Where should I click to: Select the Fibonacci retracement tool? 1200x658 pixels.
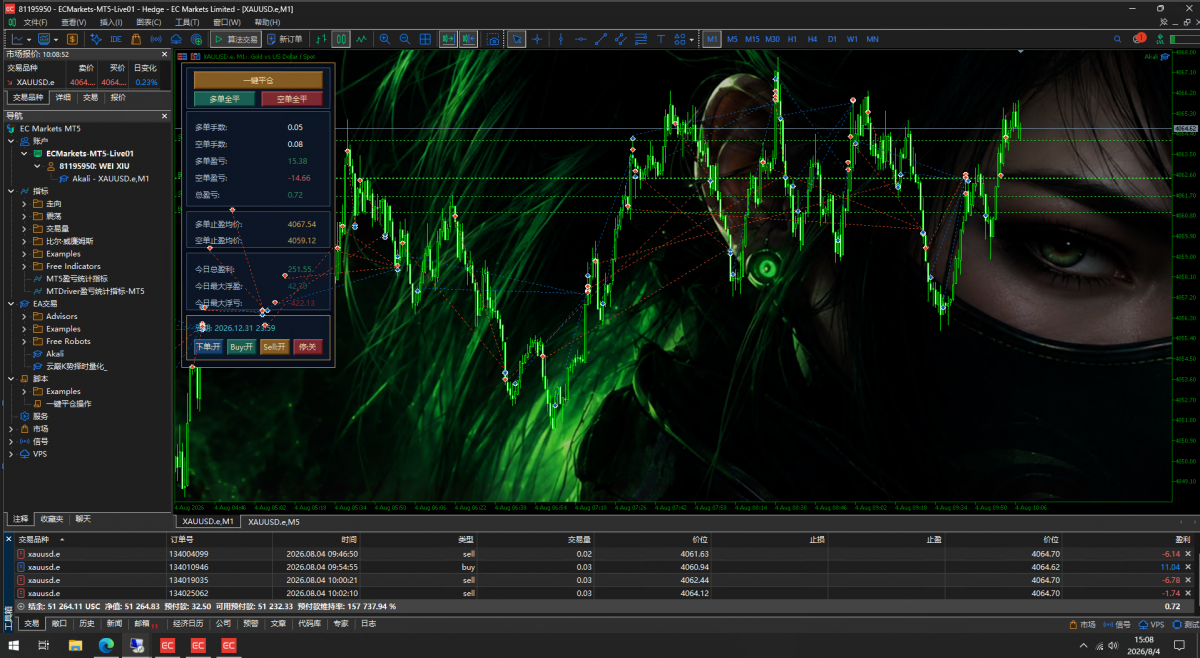click(x=641, y=39)
